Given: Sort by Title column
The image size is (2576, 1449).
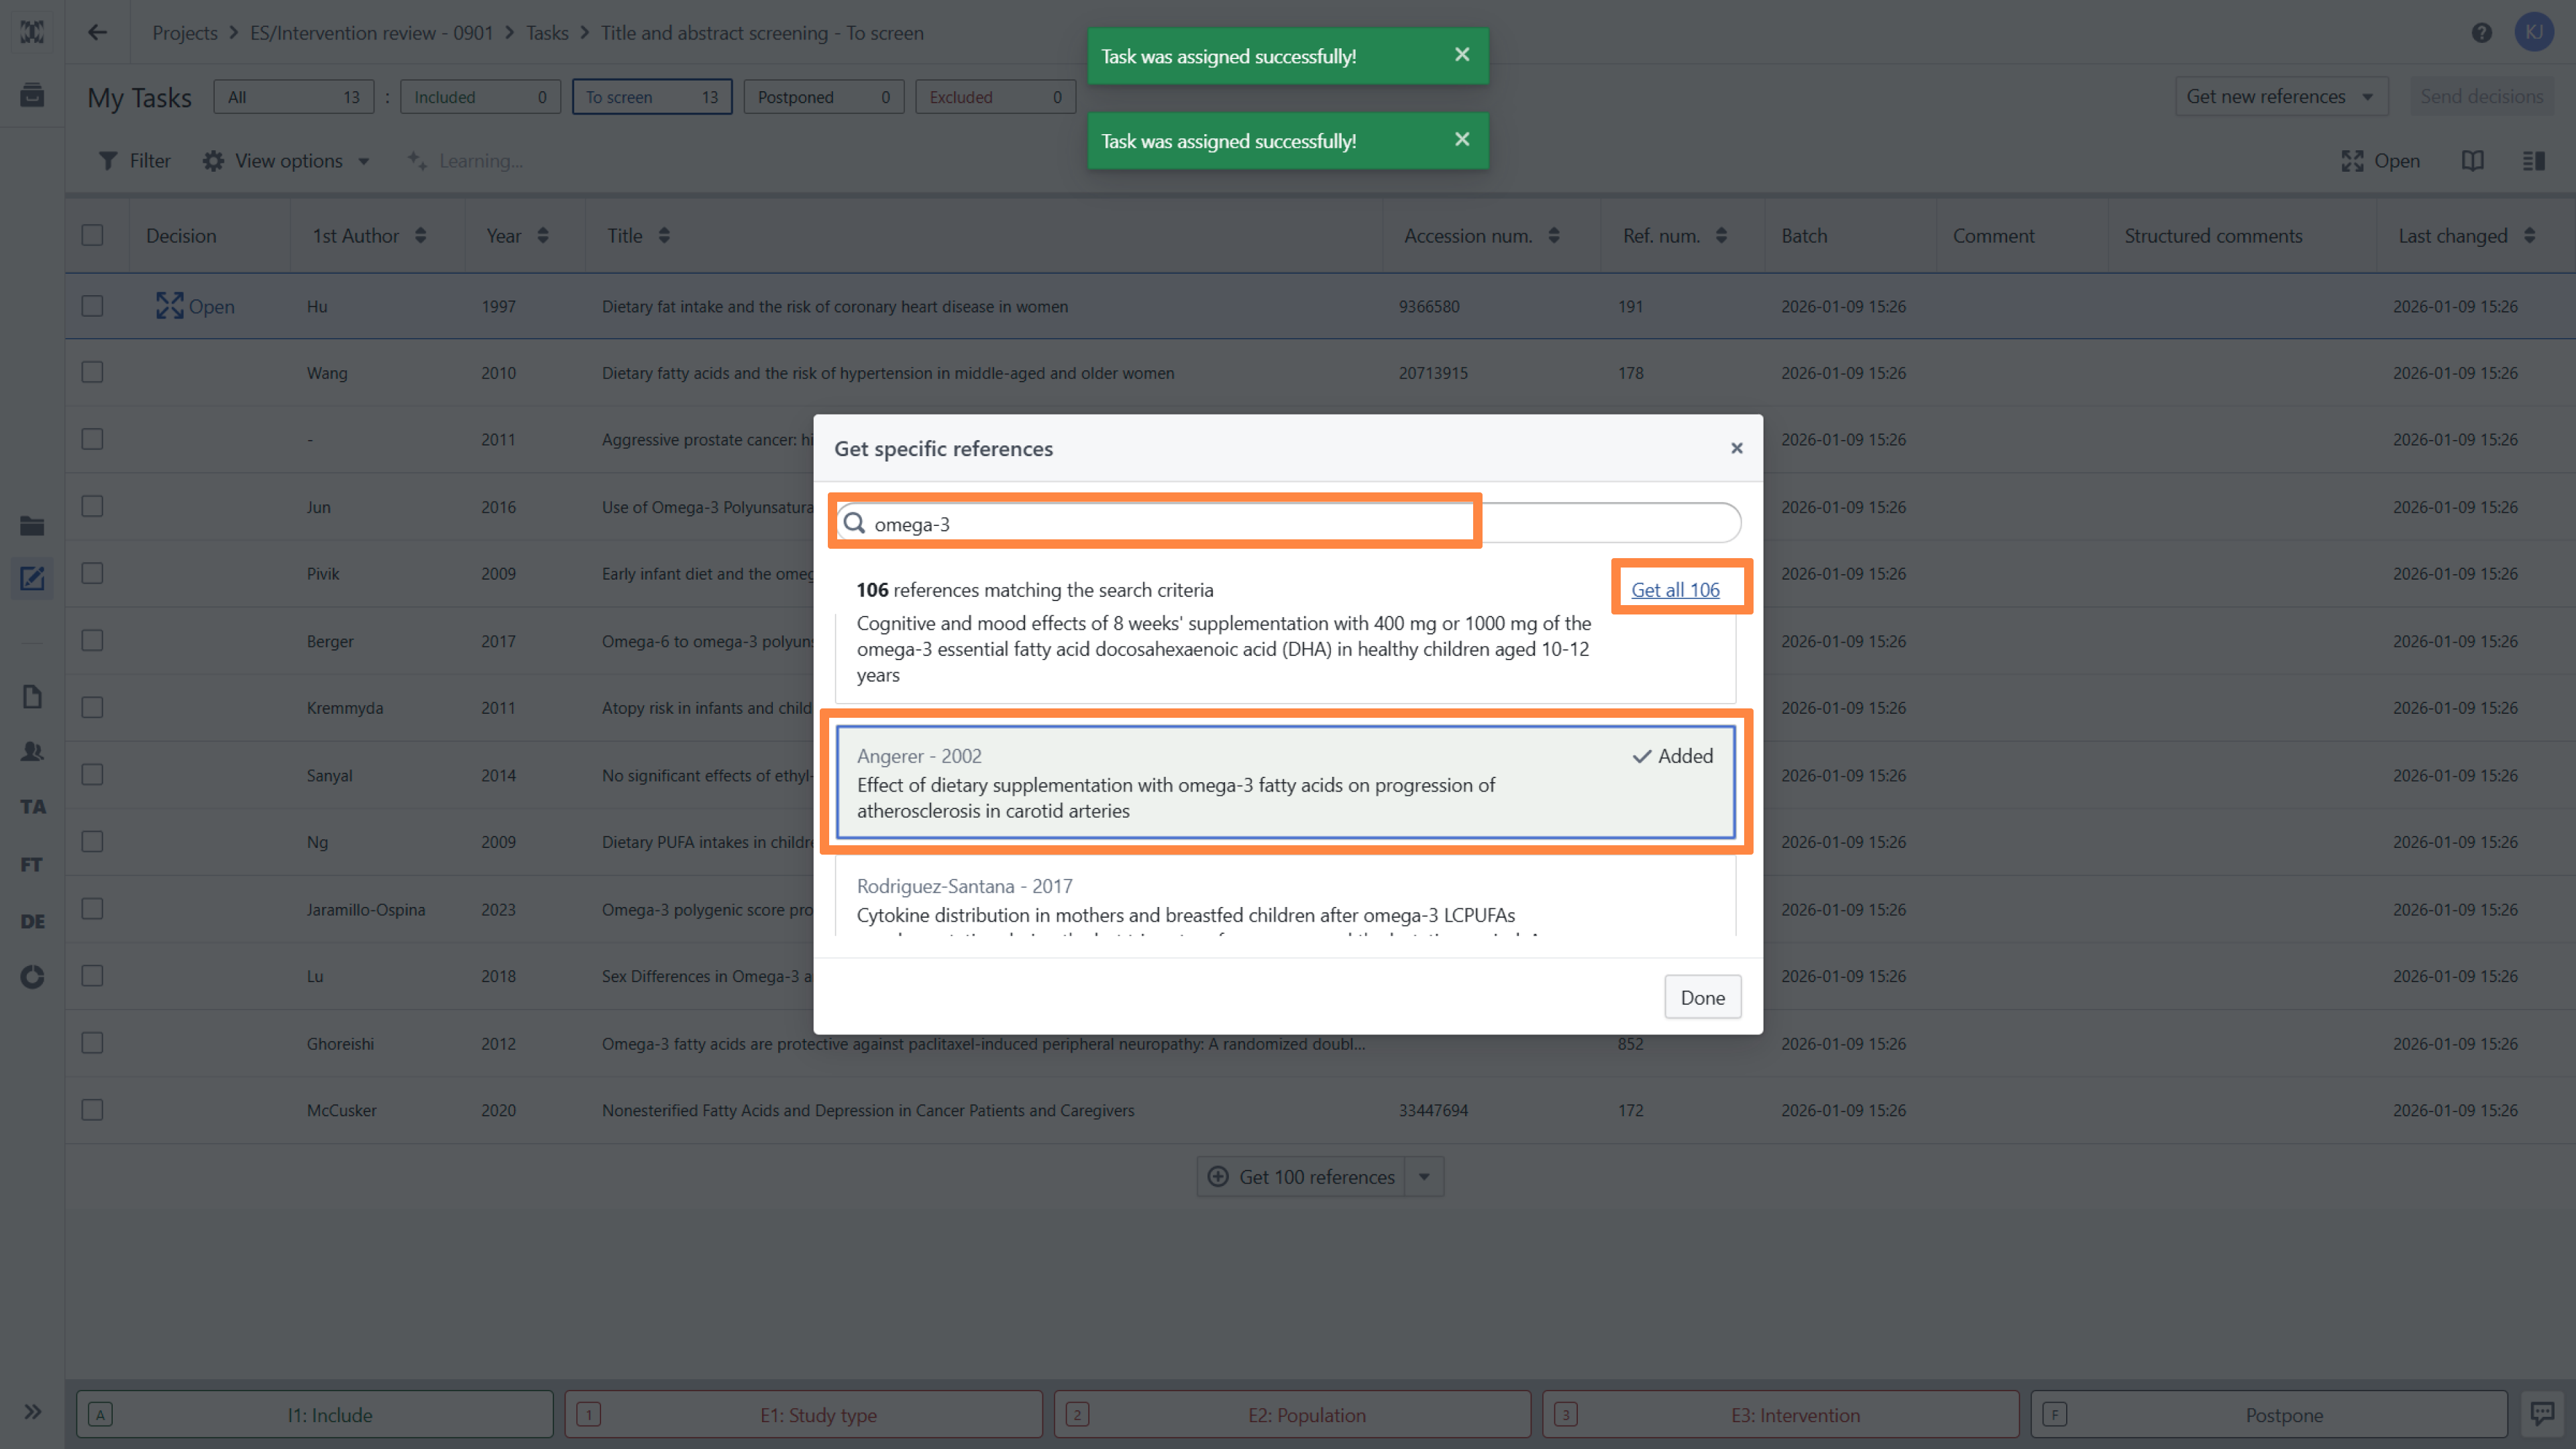Looking at the screenshot, I should click(664, 236).
